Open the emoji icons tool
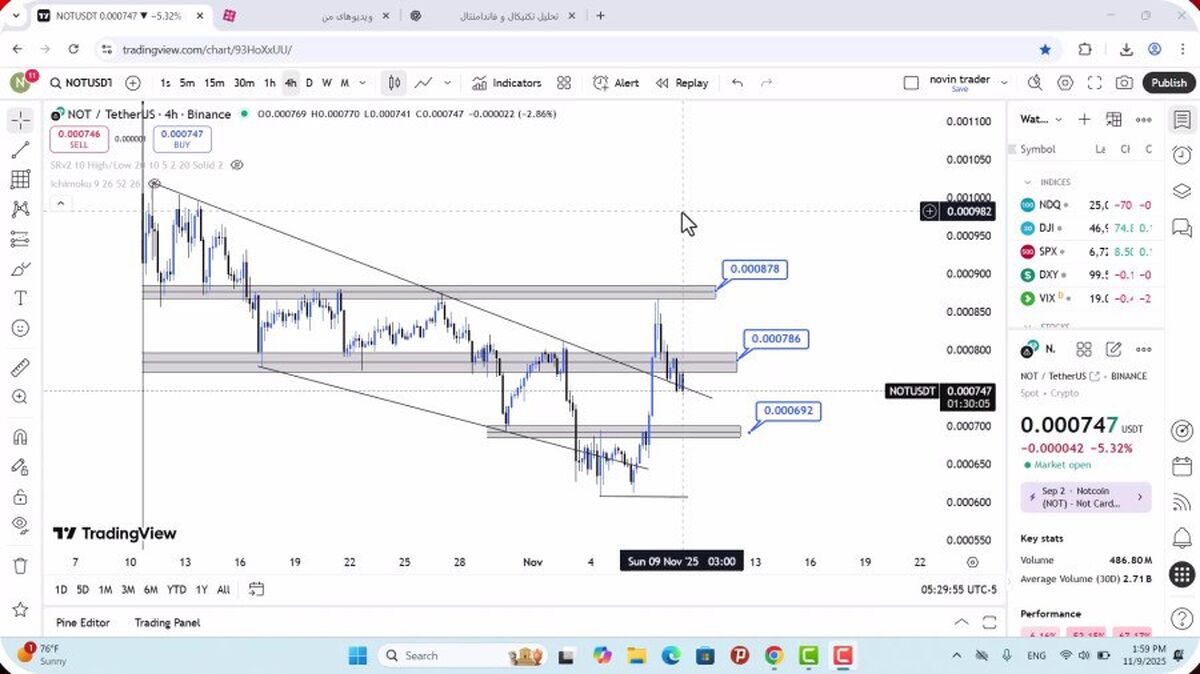1200x674 pixels. click(x=20, y=328)
